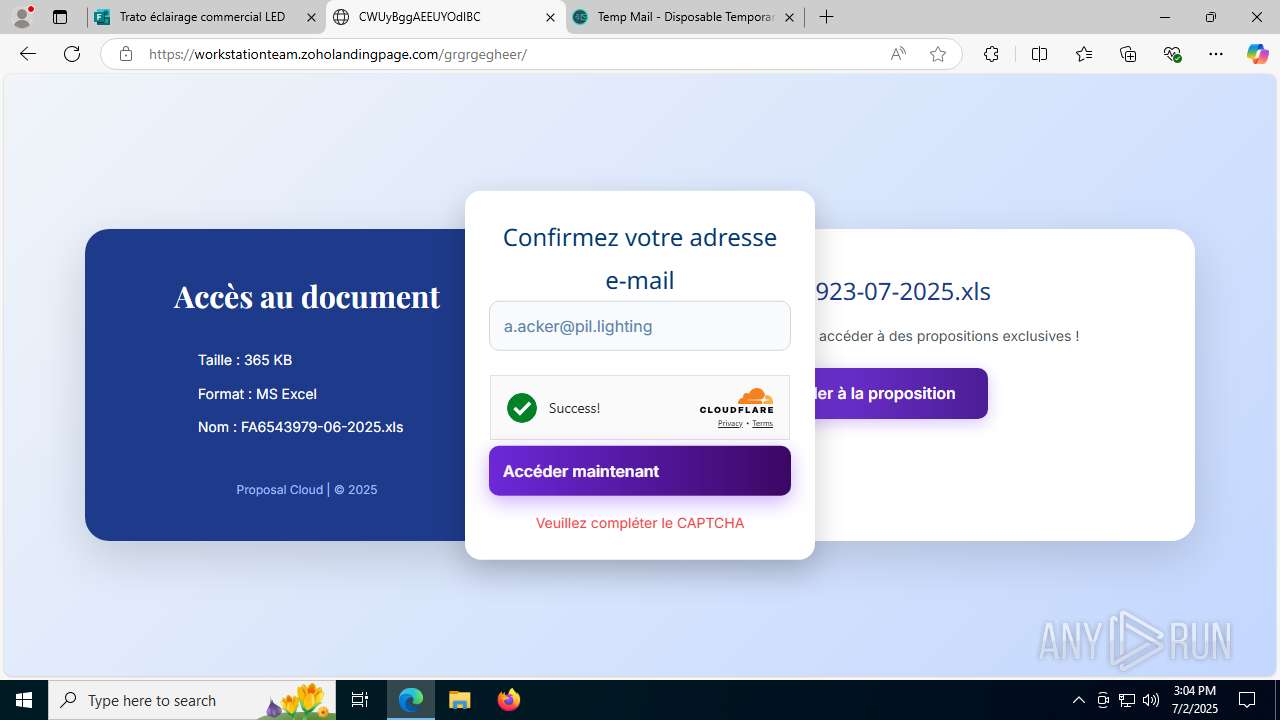Open split screen view
Viewport: 1280px width, 720px height.
[x=1039, y=54]
